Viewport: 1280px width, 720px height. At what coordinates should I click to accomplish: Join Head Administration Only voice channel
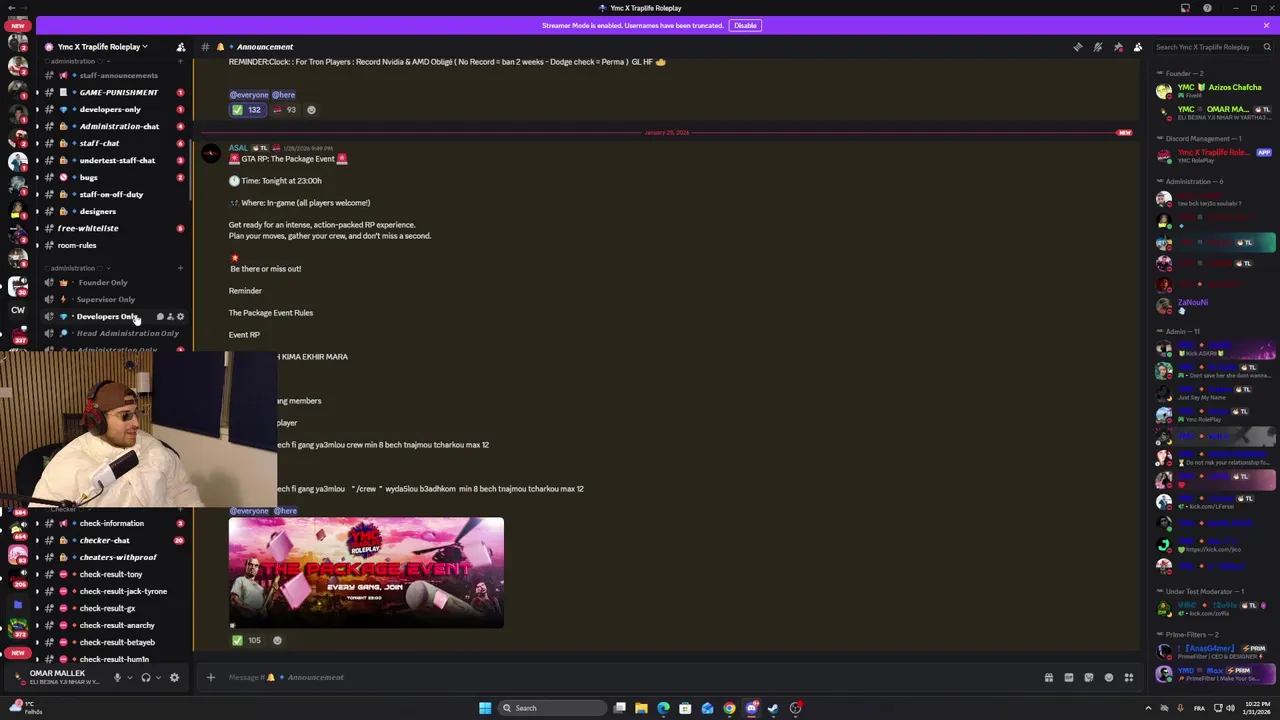coord(127,333)
